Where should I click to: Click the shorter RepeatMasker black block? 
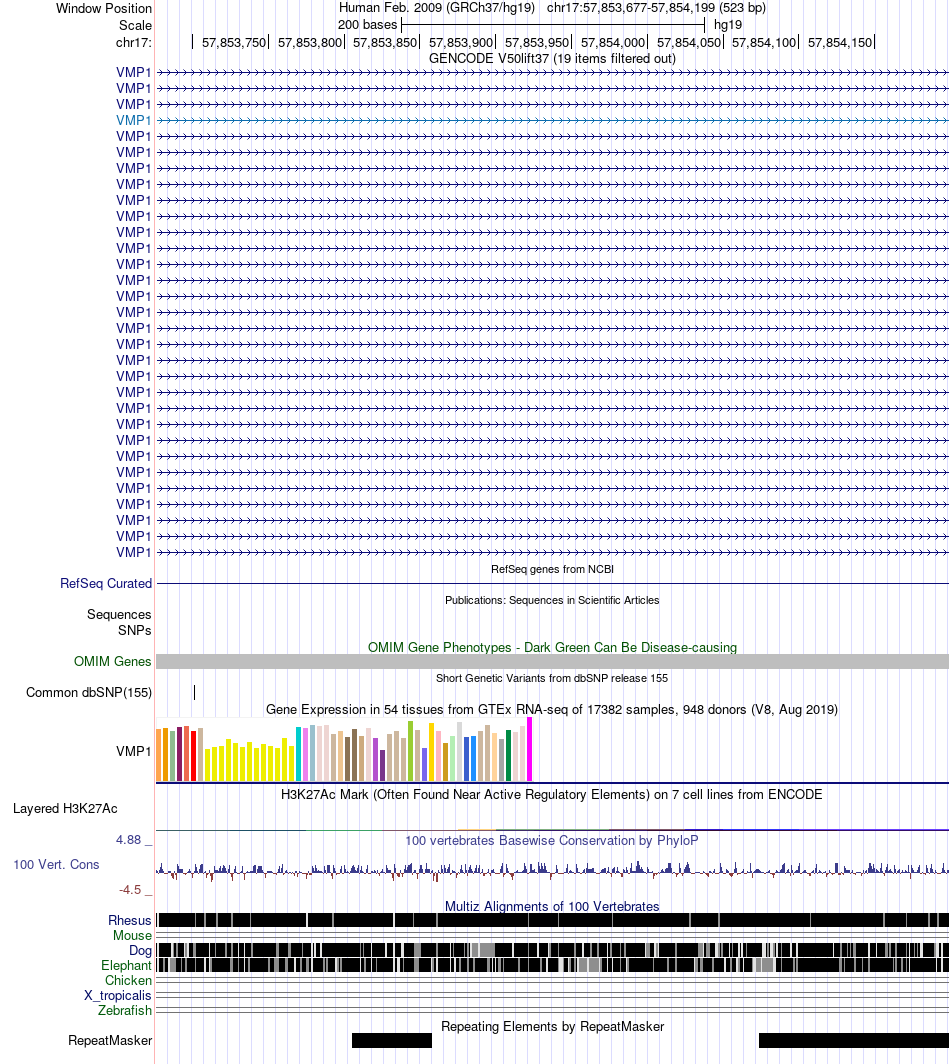coord(392,1040)
